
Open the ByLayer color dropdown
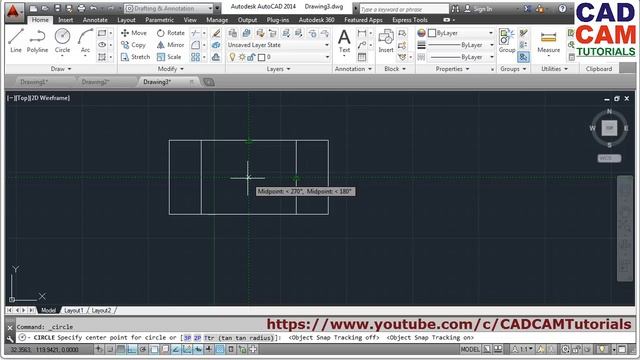pos(460,33)
